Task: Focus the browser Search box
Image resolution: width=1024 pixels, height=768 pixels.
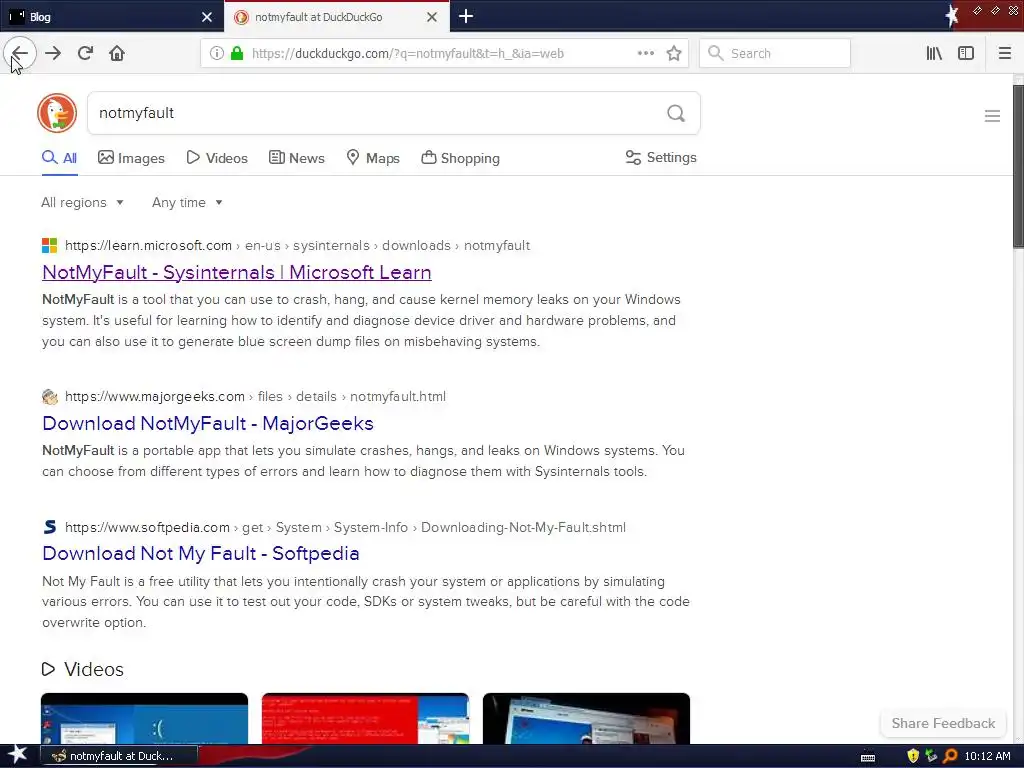Action: coord(775,54)
